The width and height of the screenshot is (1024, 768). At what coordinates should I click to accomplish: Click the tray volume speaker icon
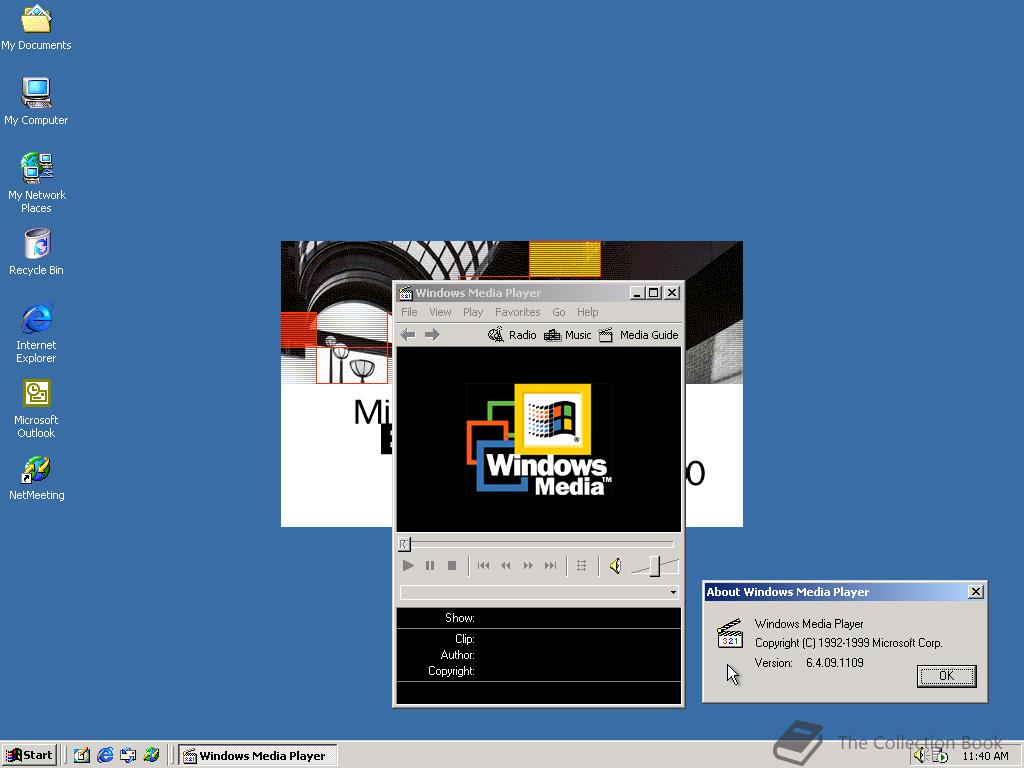pyautogui.click(x=920, y=756)
